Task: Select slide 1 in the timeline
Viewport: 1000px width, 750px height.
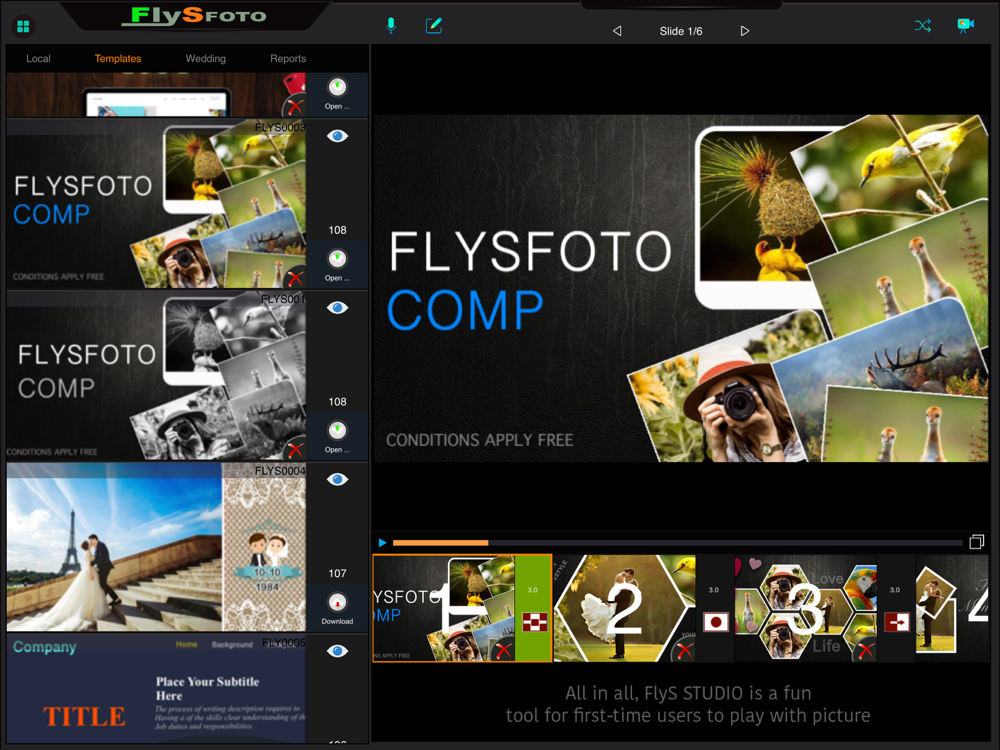Action: pos(445,608)
